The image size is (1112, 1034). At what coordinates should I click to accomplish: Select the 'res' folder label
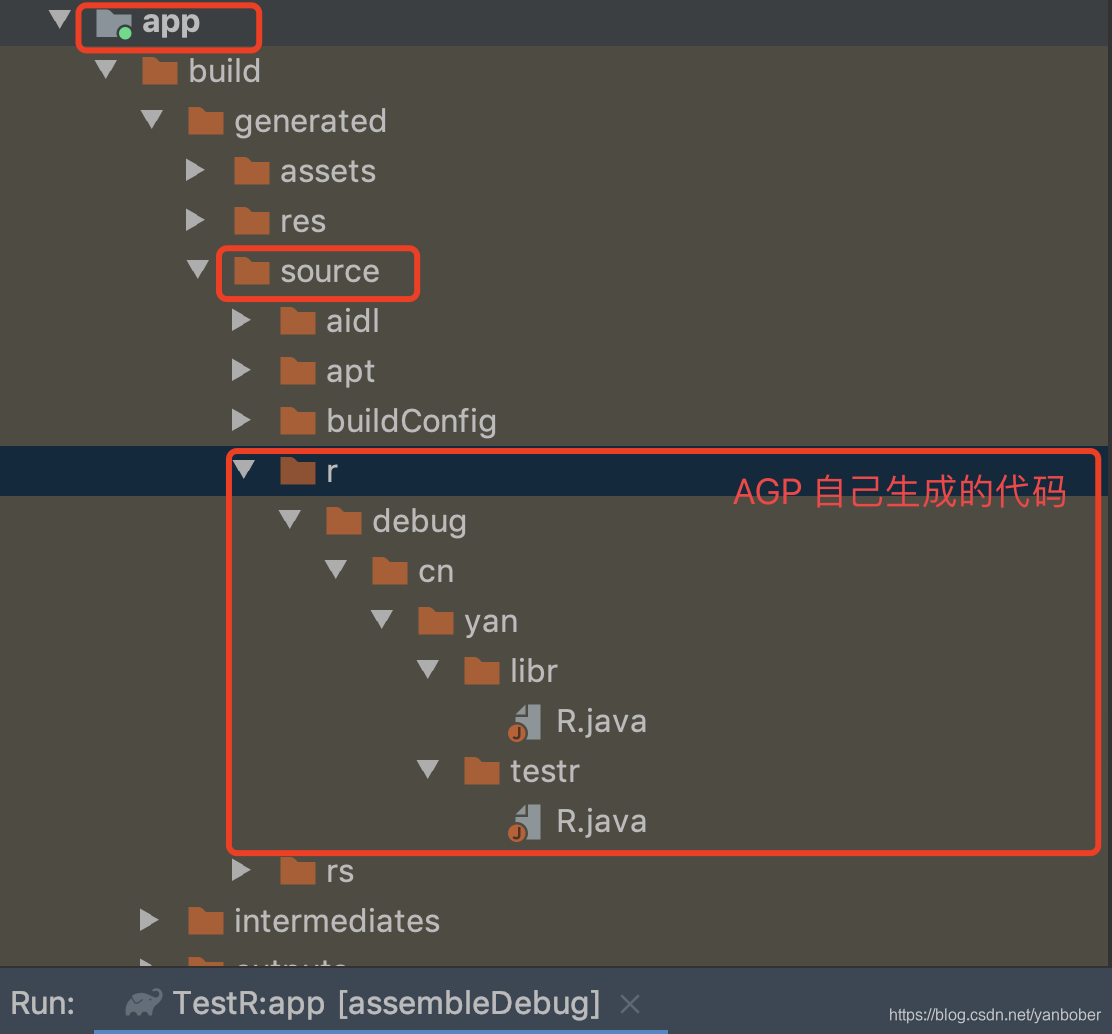click(303, 221)
